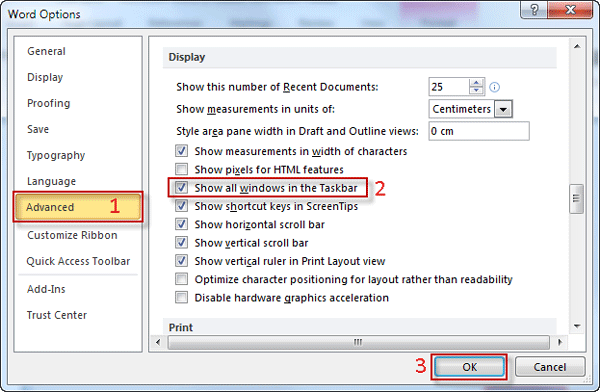Click the vertical scrollbar down arrow

click(577, 327)
